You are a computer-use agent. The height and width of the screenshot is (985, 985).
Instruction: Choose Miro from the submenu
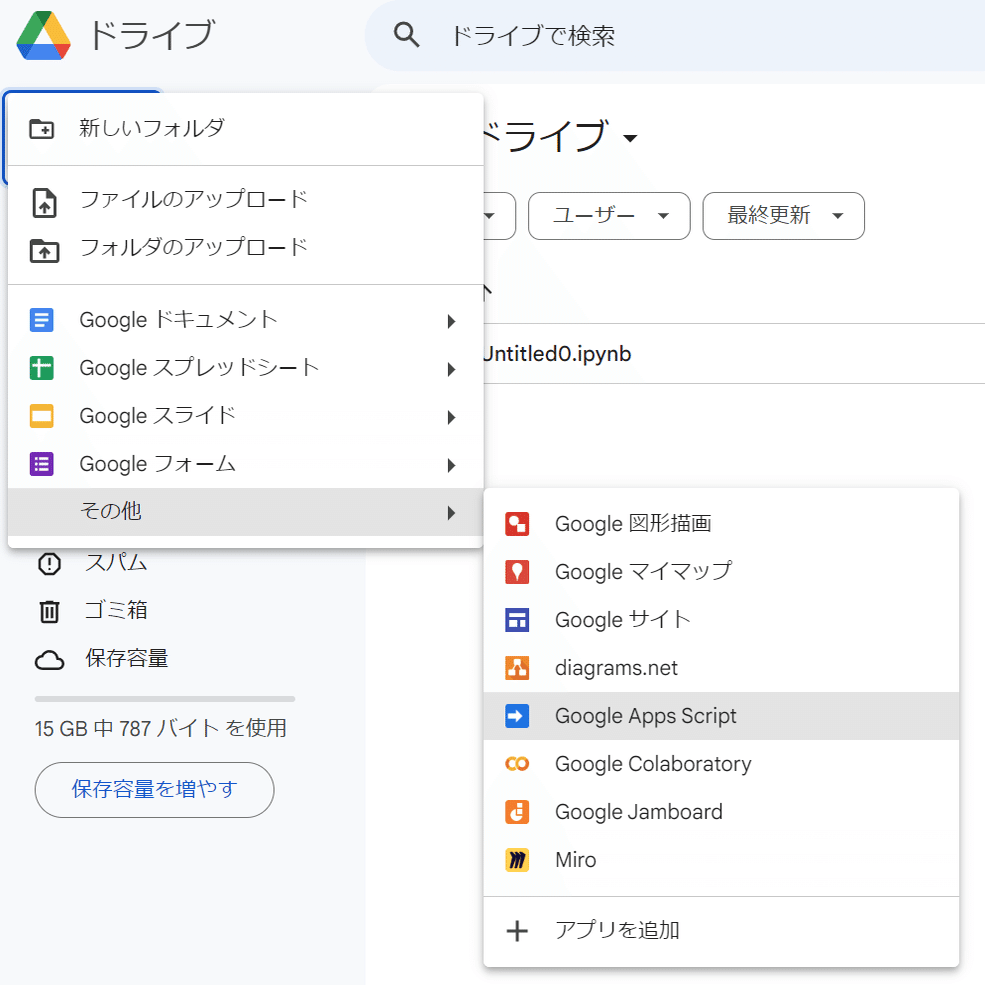[x=721, y=860]
